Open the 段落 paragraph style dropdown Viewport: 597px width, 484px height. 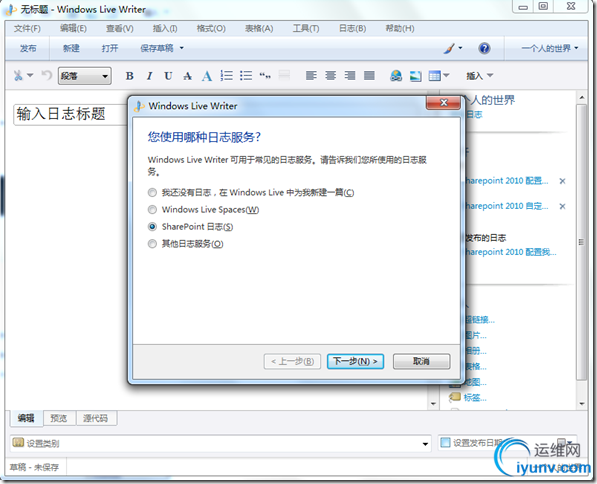(x=85, y=76)
